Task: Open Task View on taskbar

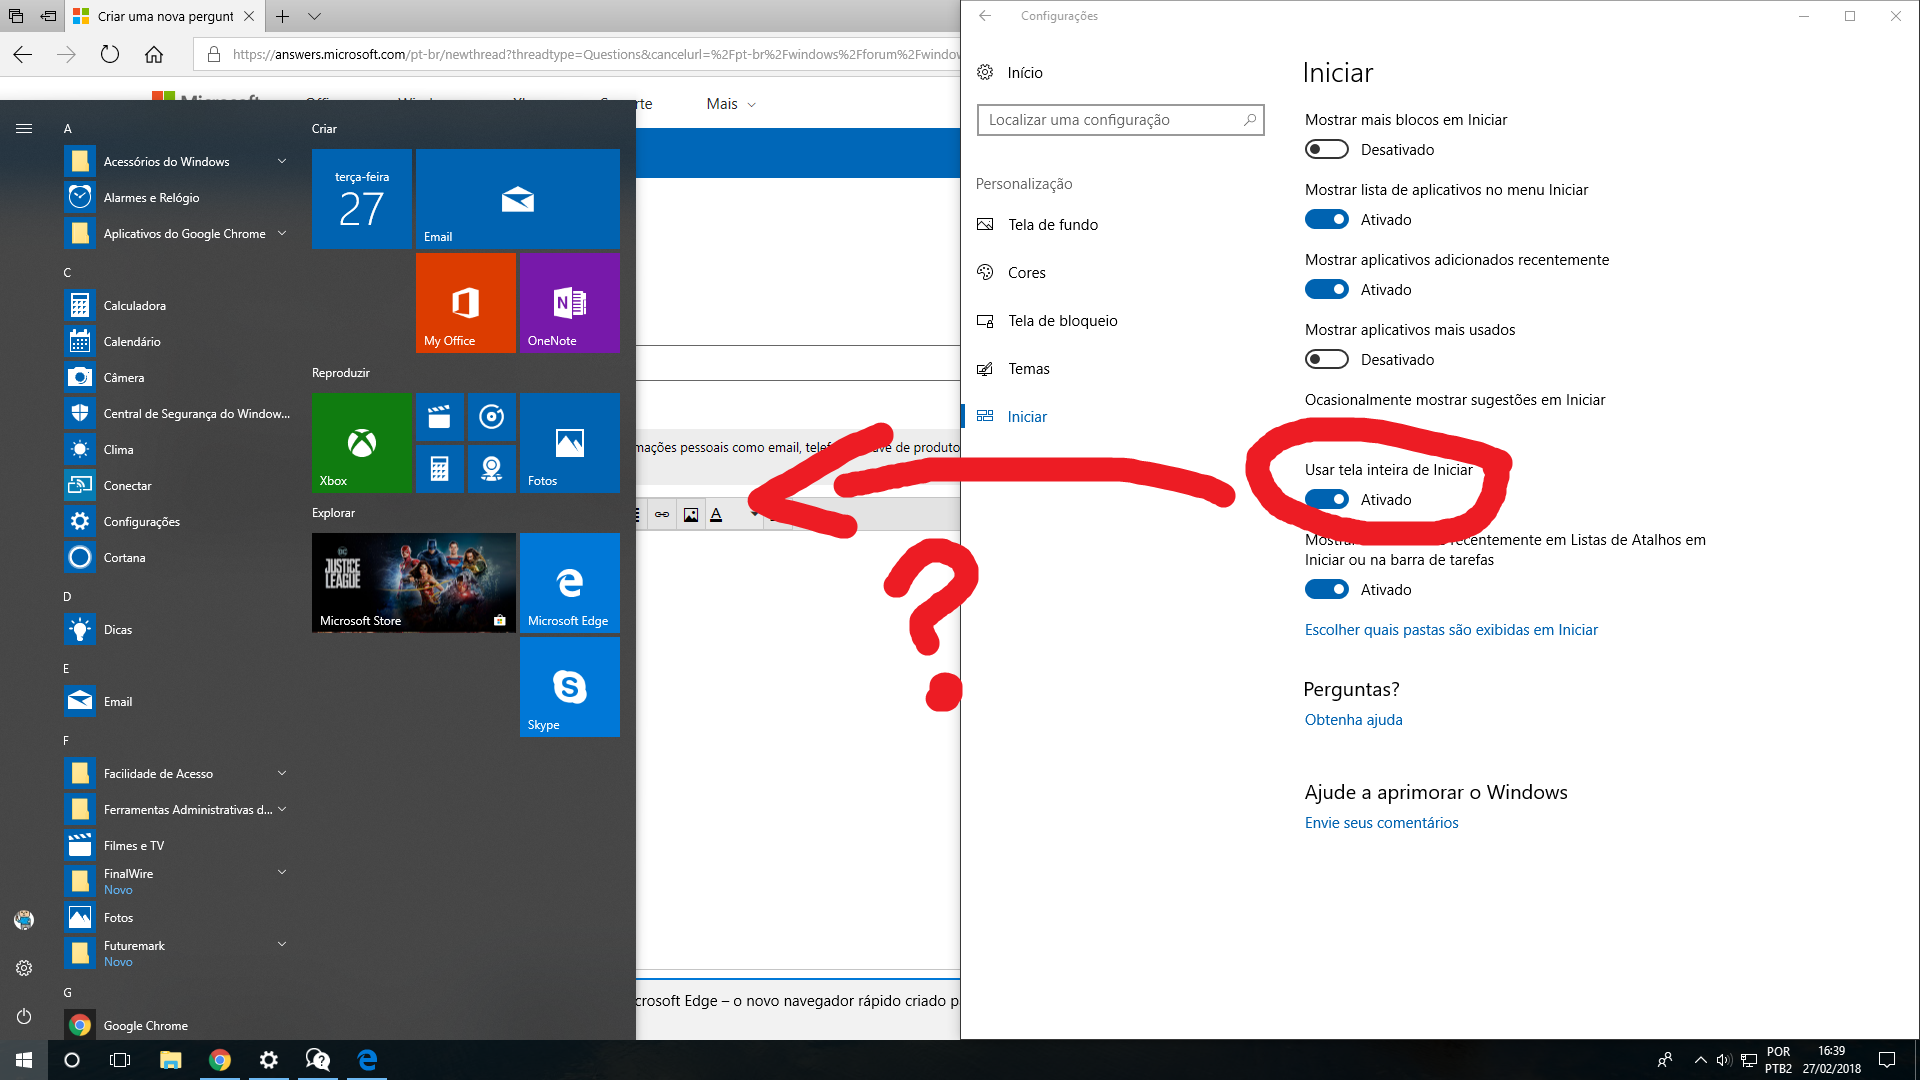Action: (120, 1060)
